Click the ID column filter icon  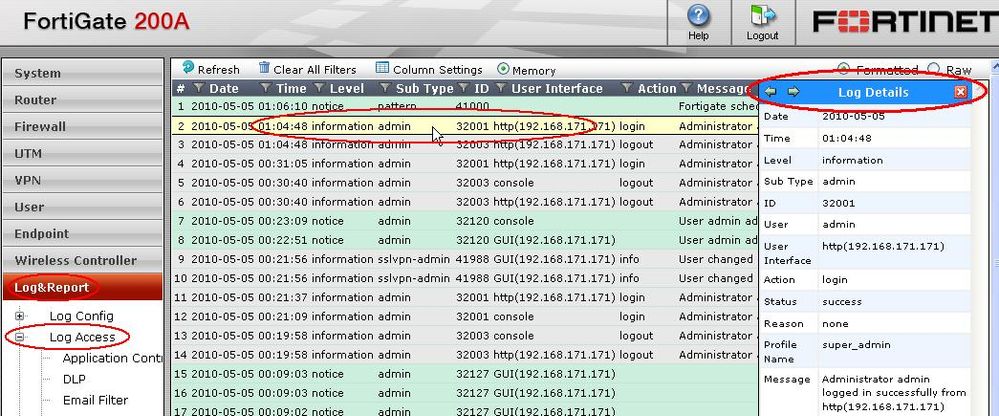464,88
